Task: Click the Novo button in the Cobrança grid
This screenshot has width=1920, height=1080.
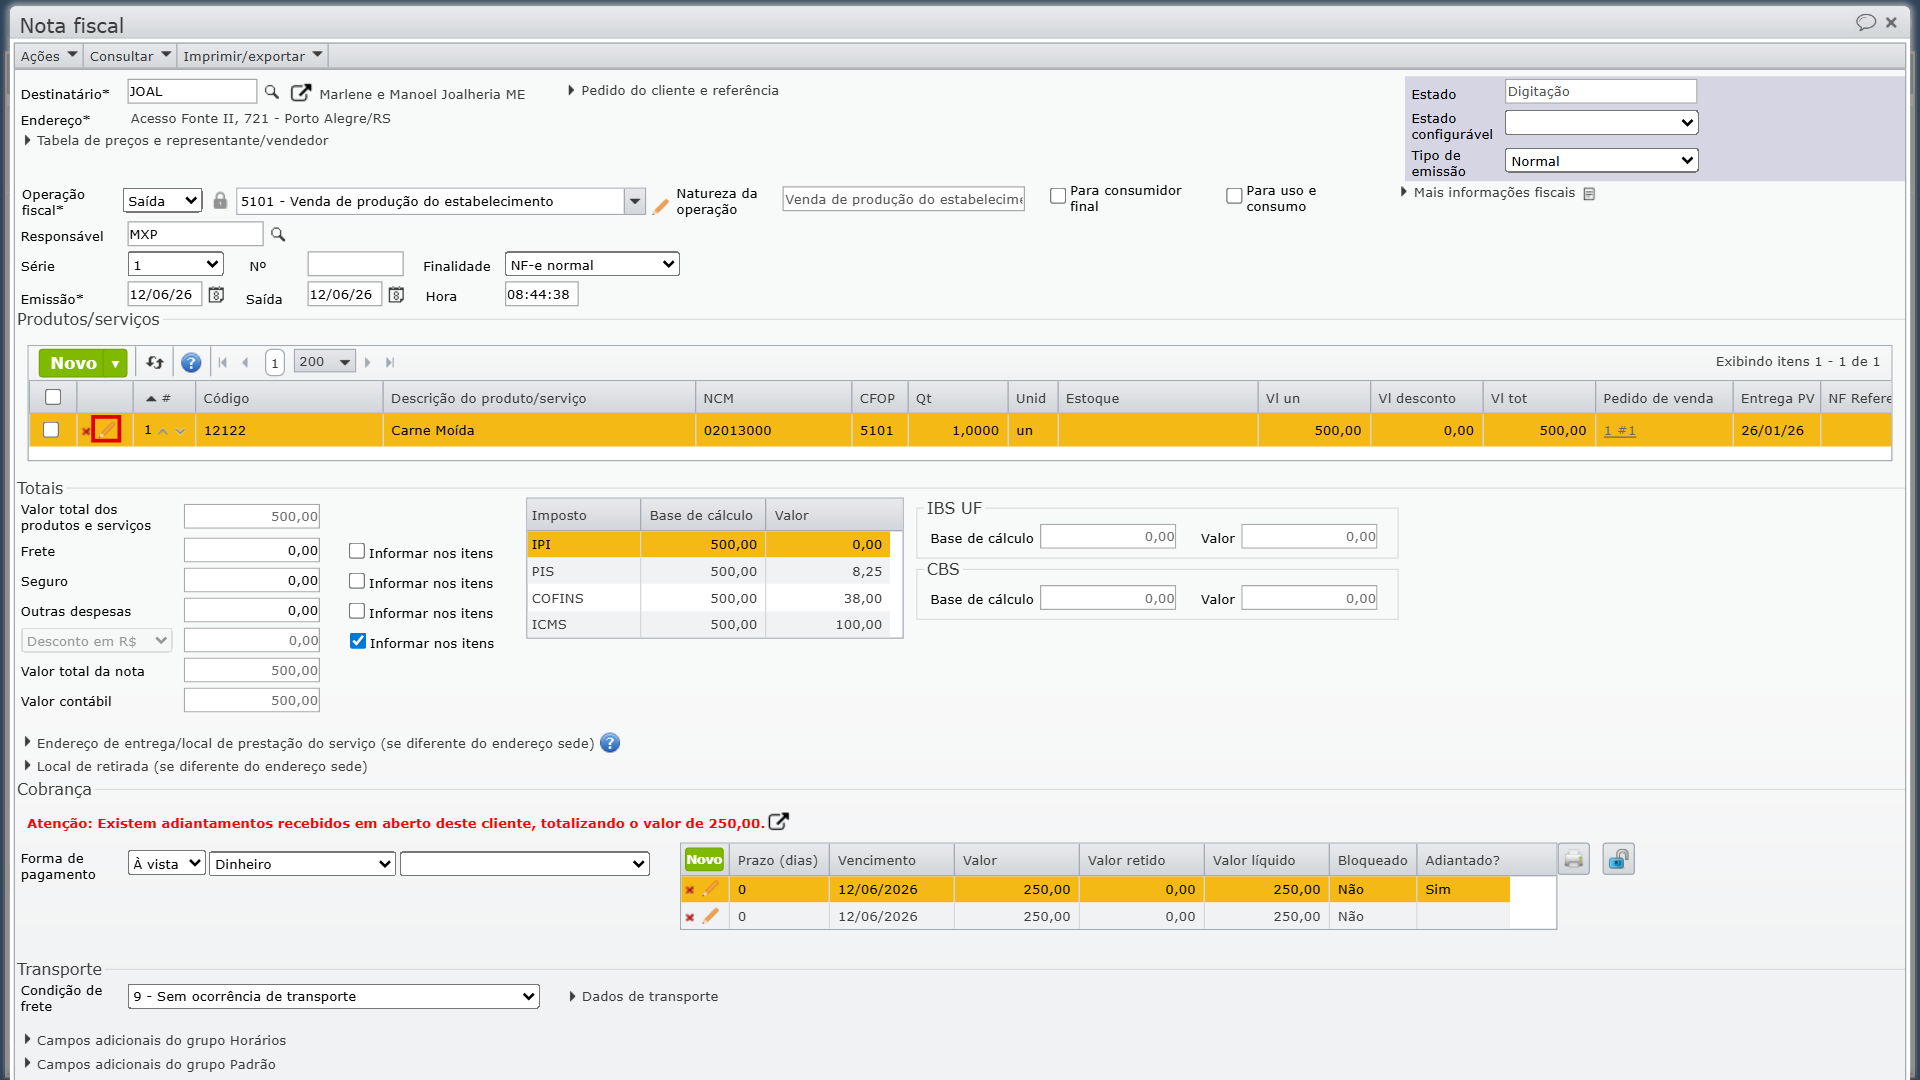Action: point(704,860)
